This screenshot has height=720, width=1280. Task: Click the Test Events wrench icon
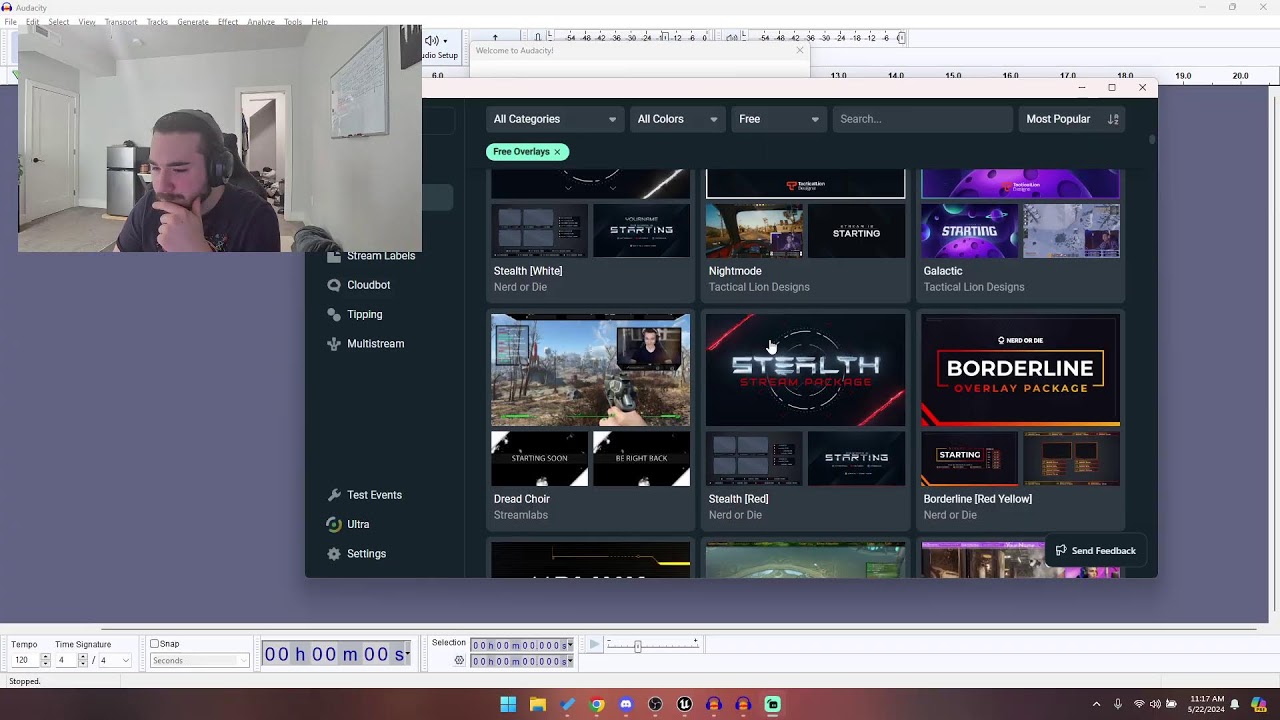334,495
